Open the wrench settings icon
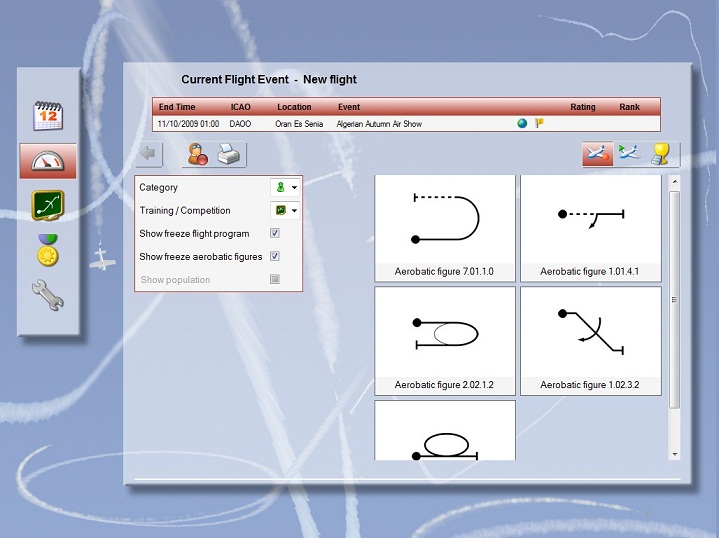This screenshot has height=538, width=719. [x=48, y=295]
